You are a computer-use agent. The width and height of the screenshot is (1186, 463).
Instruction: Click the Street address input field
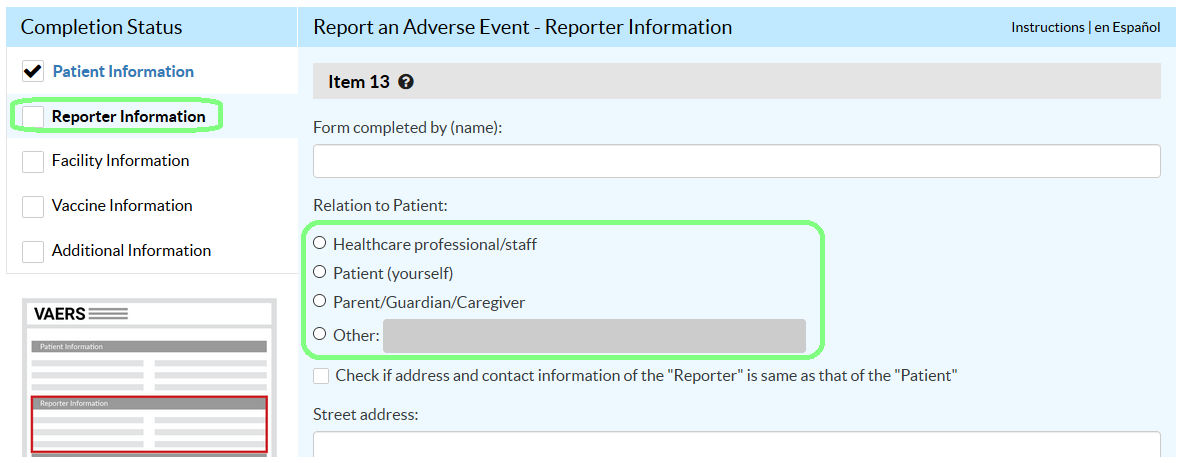737,446
